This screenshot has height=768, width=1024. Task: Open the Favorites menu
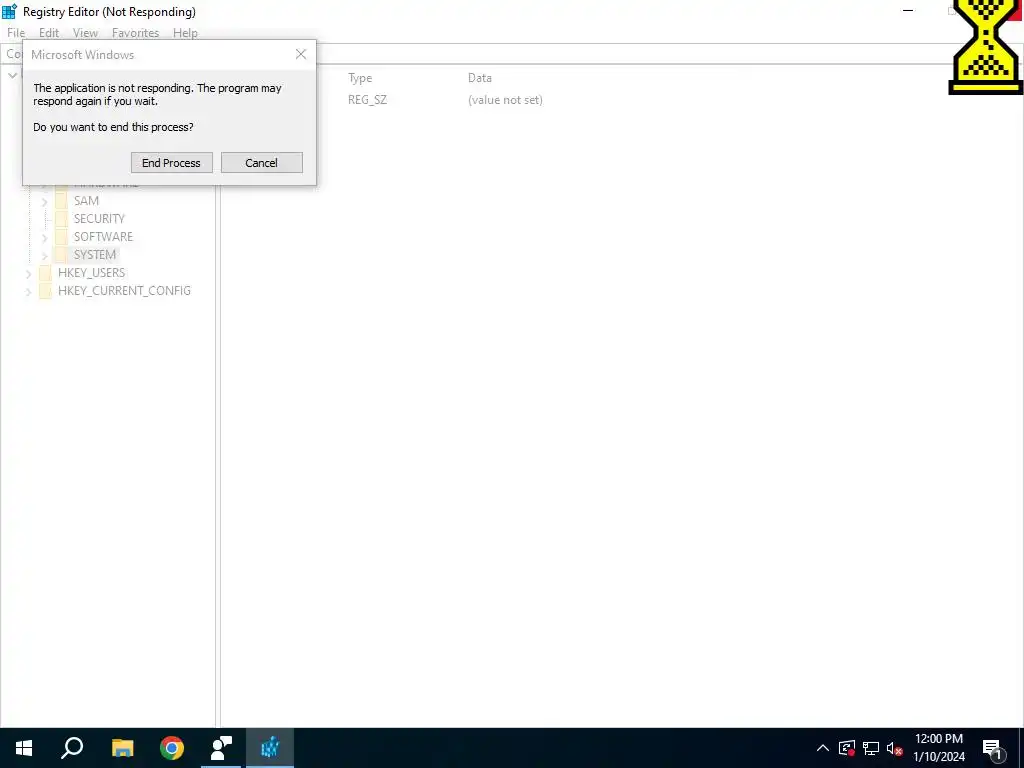point(135,33)
